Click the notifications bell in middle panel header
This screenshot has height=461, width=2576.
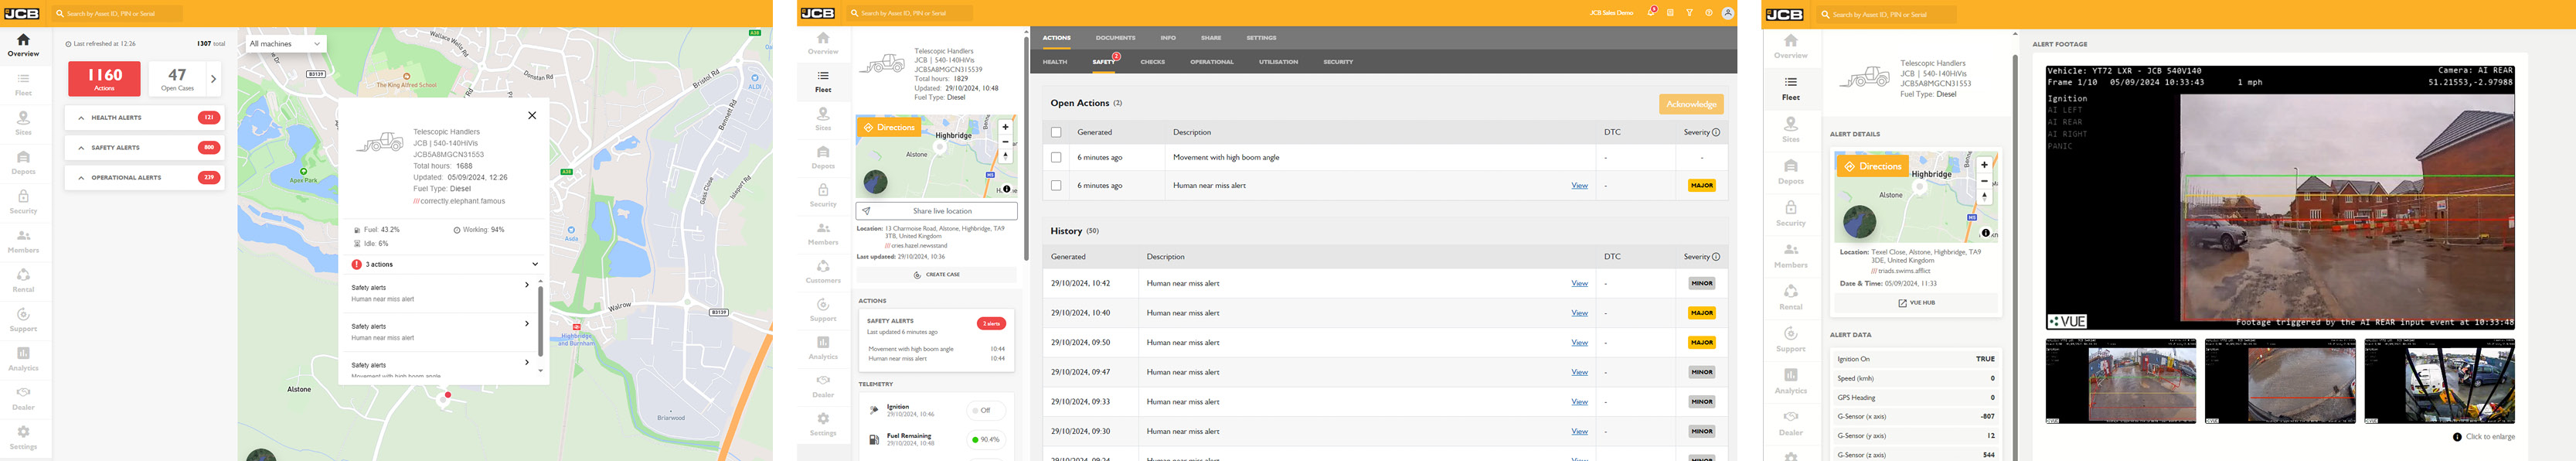point(1651,13)
